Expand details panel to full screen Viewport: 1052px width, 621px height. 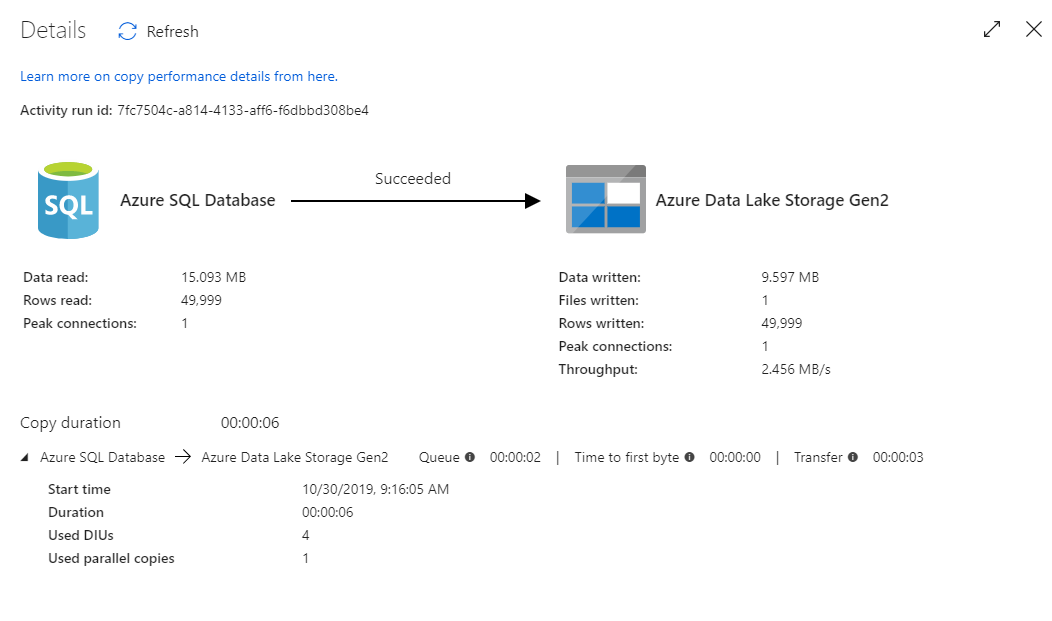(x=992, y=30)
